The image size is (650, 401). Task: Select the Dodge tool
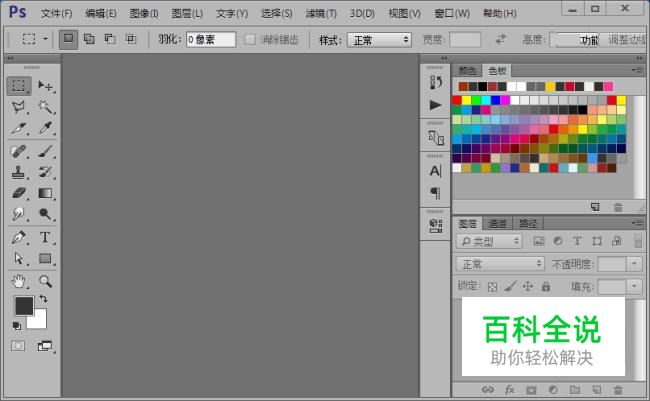(x=45, y=214)
